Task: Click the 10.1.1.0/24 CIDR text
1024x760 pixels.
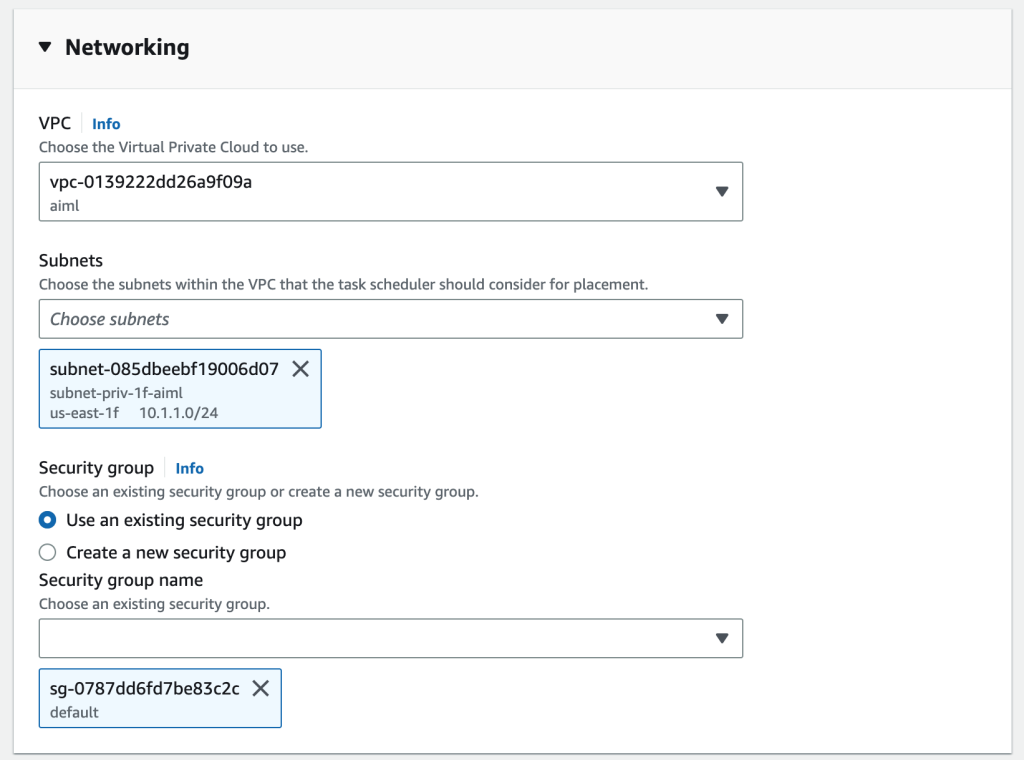Action: click(x=178, y=411)
